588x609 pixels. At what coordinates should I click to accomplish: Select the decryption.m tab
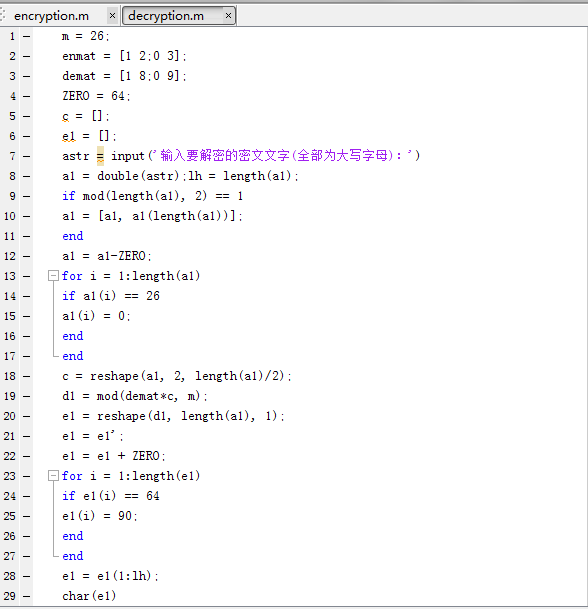pyautogui.click(x=166, y=16)
